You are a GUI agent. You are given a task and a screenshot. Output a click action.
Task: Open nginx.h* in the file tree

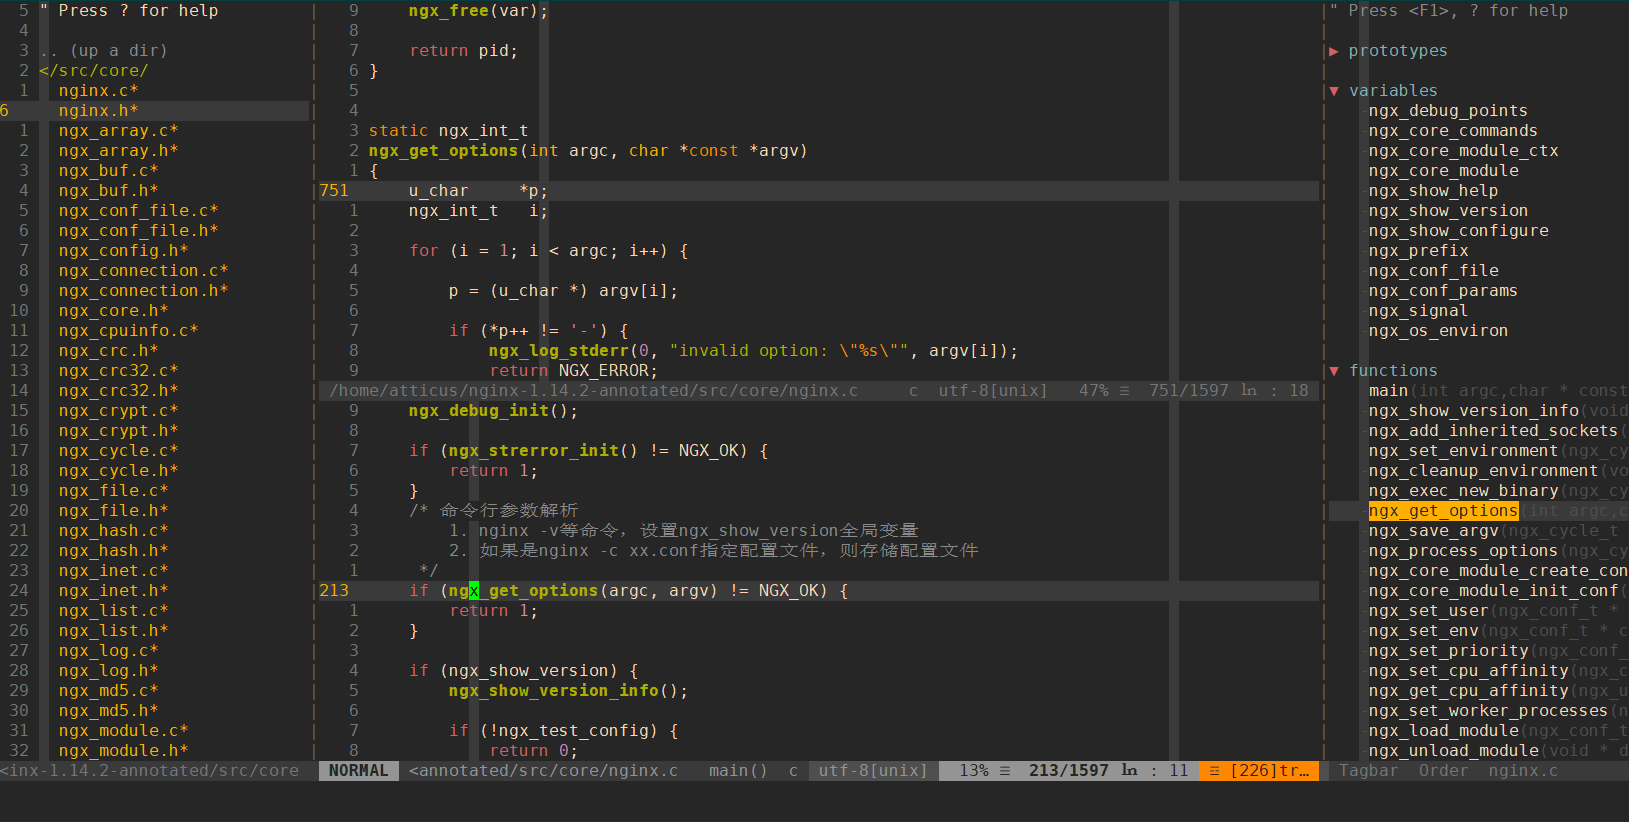(x=98, y=111)
